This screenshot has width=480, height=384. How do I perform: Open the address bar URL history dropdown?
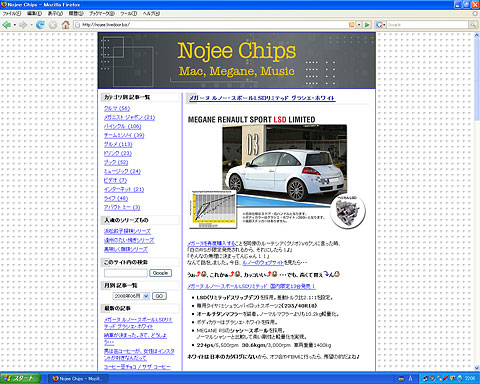point(359,25)
